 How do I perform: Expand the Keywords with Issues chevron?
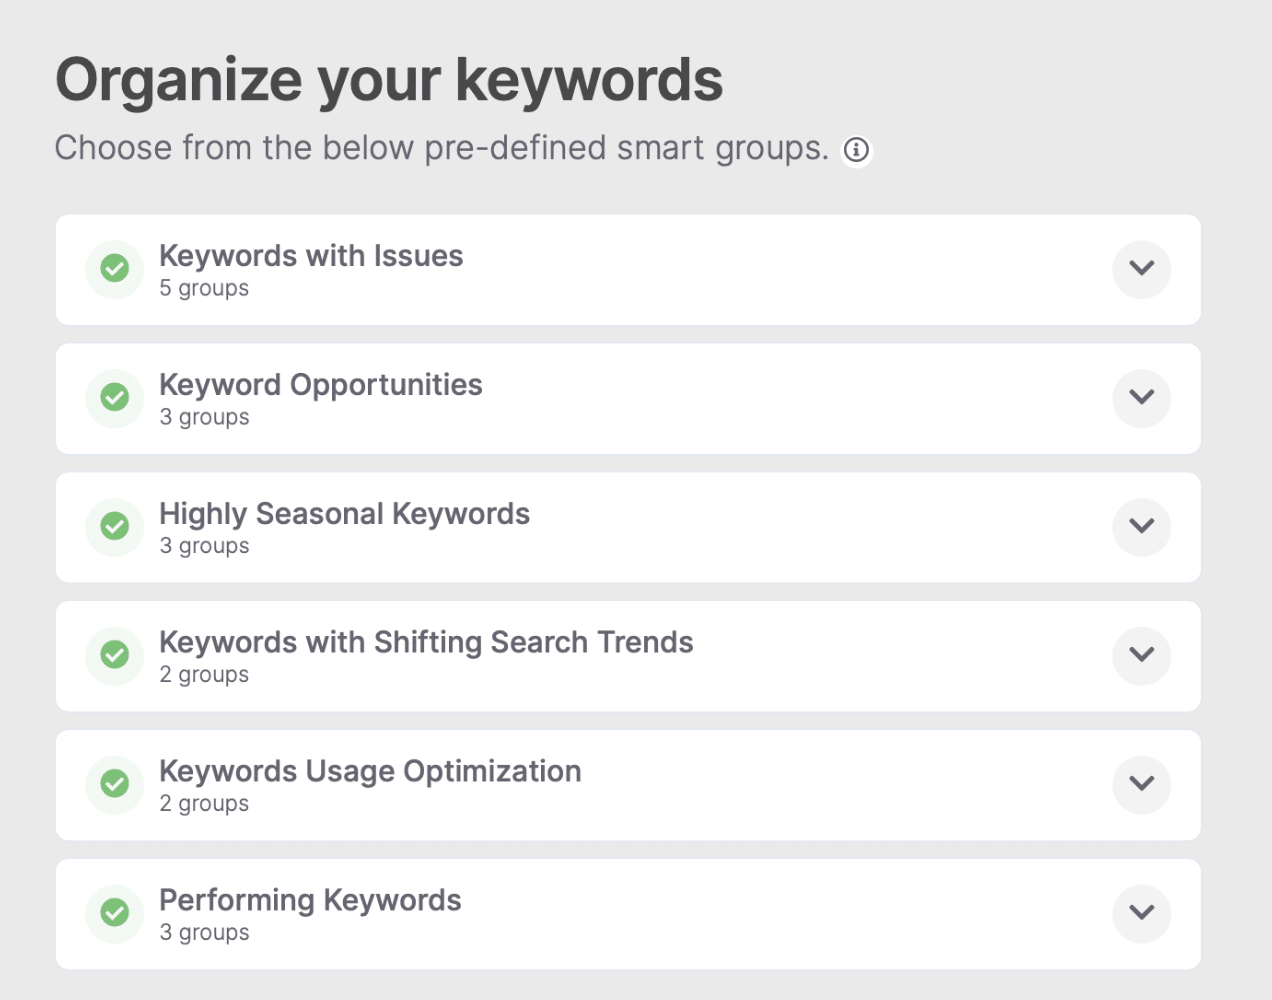click(x=1141, y=269)
